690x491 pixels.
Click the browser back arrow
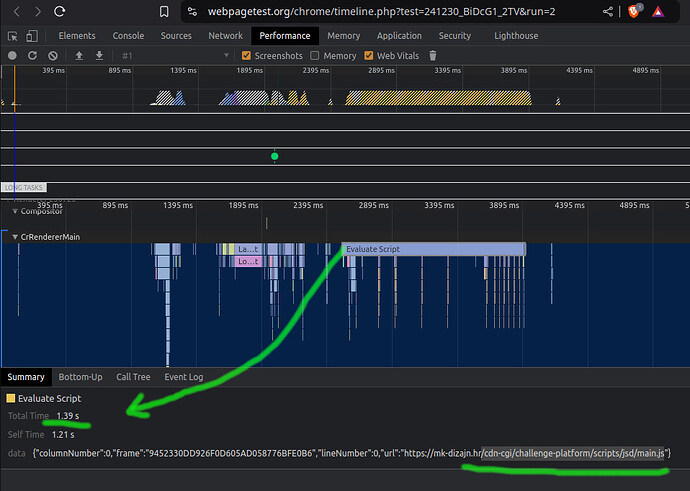tap(17, 12)
